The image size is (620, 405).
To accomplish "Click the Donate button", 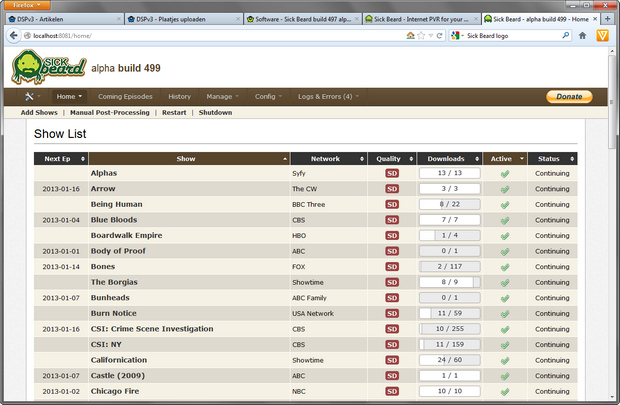I will pyautogui.click(x=569, y=97).
